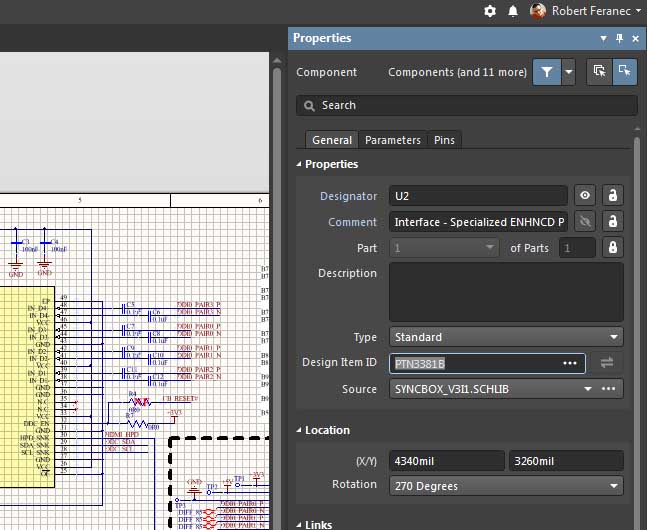Open the notifications bell
The width and height of the screenshot is (647, 530).
(x=513, y=11)
